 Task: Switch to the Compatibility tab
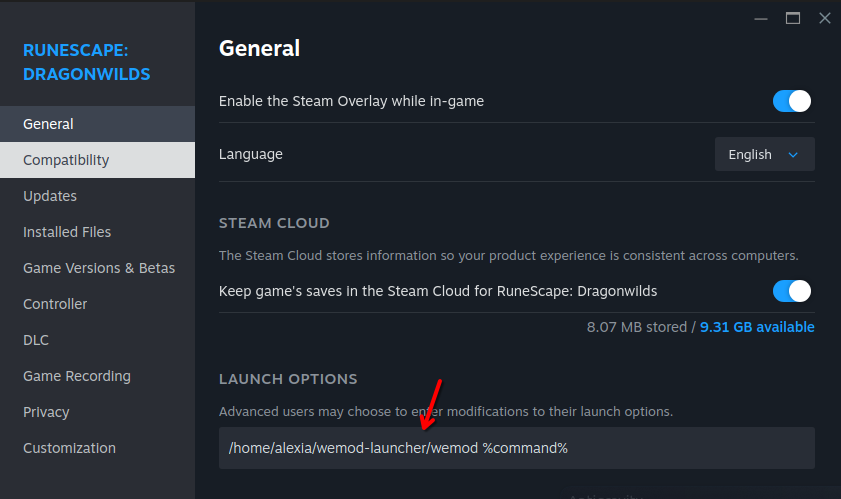point(66,160)
